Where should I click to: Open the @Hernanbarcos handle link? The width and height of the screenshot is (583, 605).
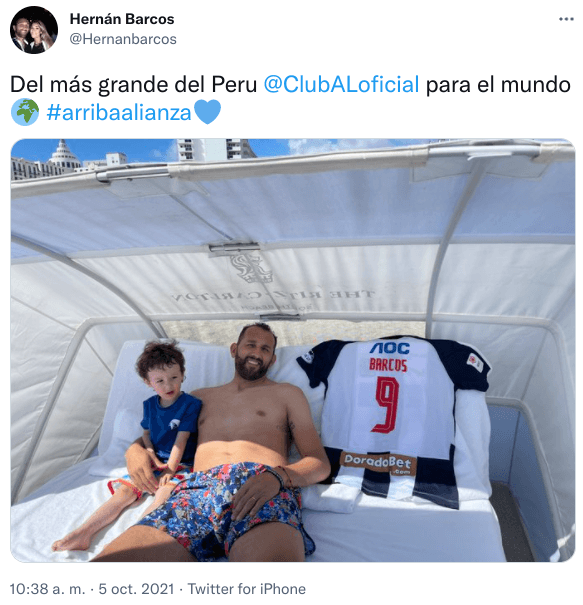pyautogui.click(x=123, y=39)
